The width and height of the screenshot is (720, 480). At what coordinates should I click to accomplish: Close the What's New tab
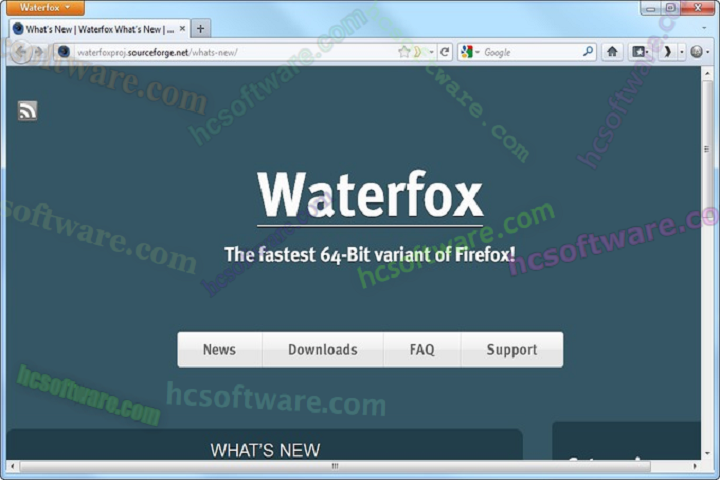point(182,29)
